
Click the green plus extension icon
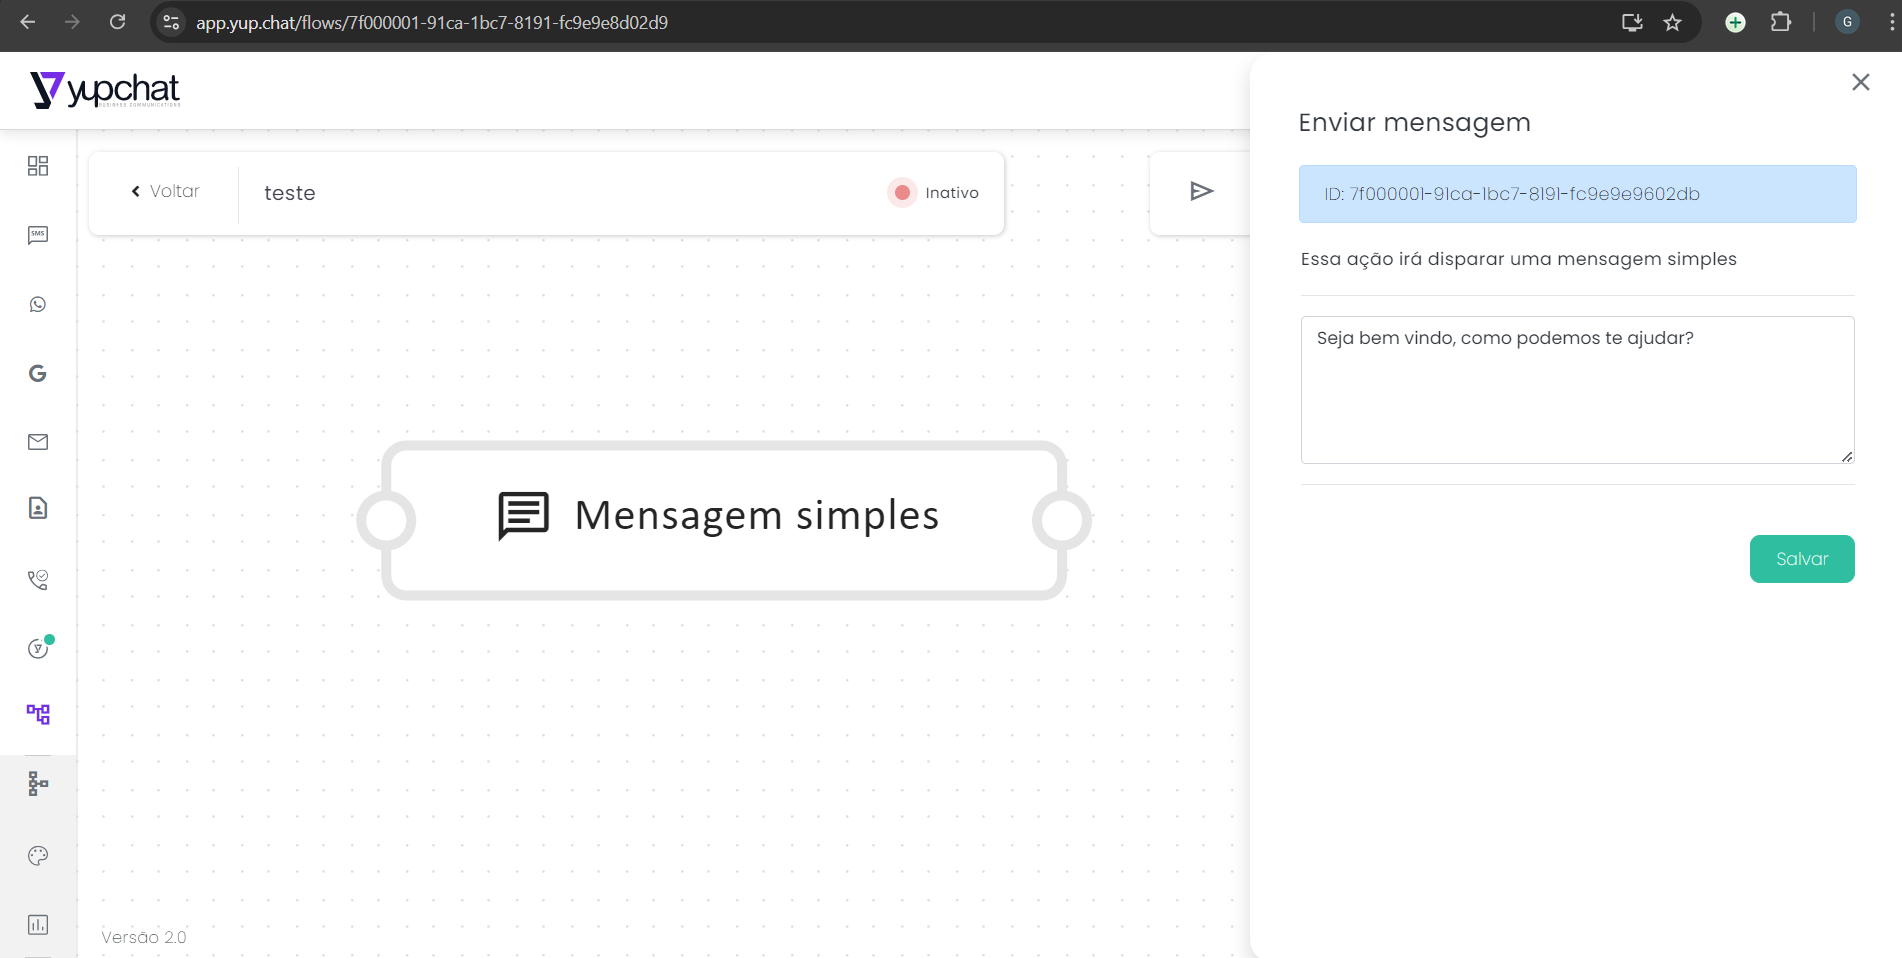1736,22
